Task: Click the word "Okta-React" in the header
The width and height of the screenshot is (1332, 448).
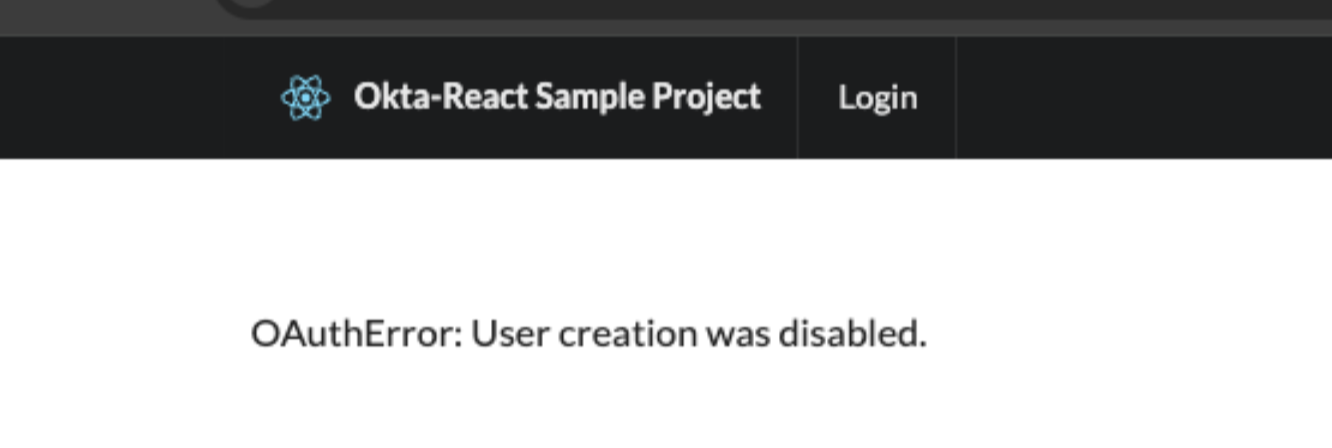Action: [x=440, y=97]
